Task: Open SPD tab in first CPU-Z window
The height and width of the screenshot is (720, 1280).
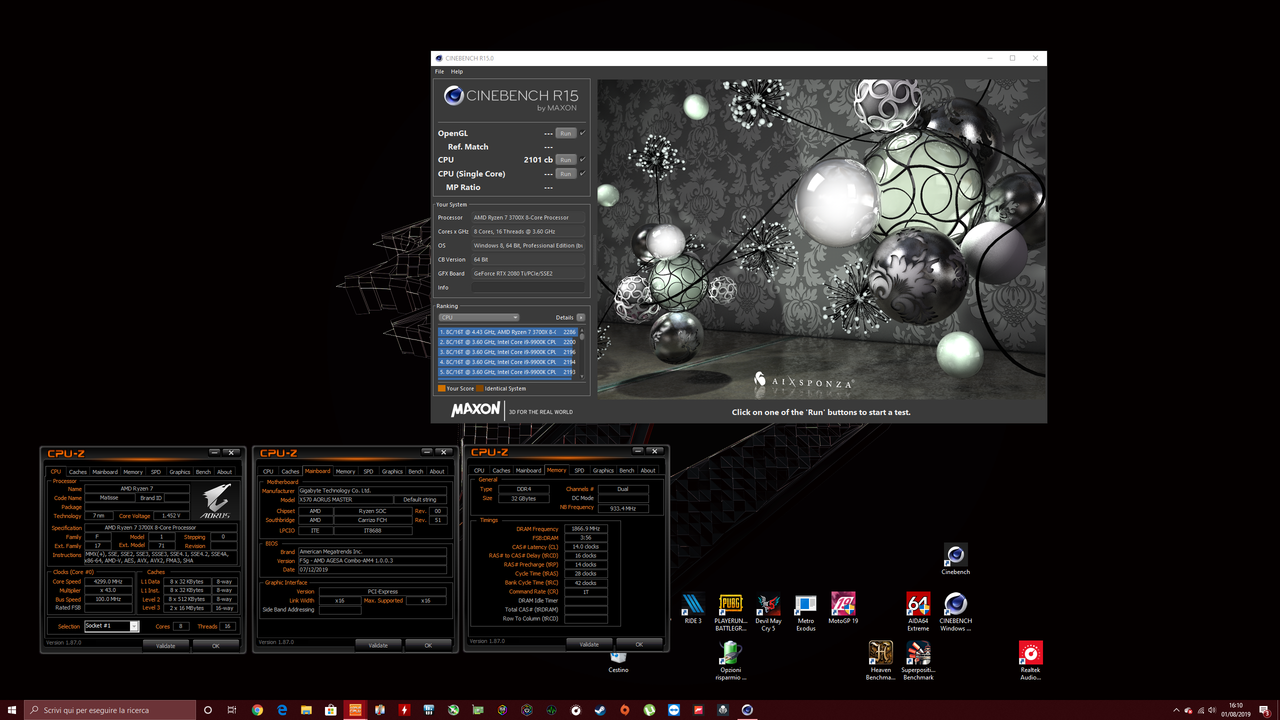Action: (156, 471)
